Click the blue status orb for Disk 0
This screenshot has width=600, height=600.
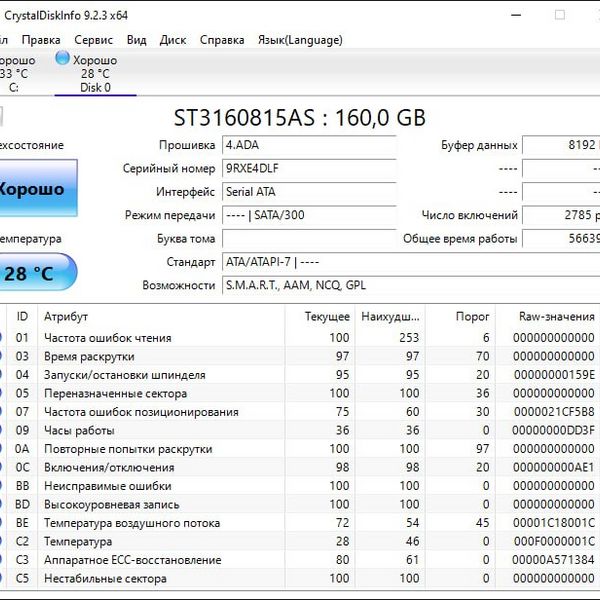(x=62, y=58)
